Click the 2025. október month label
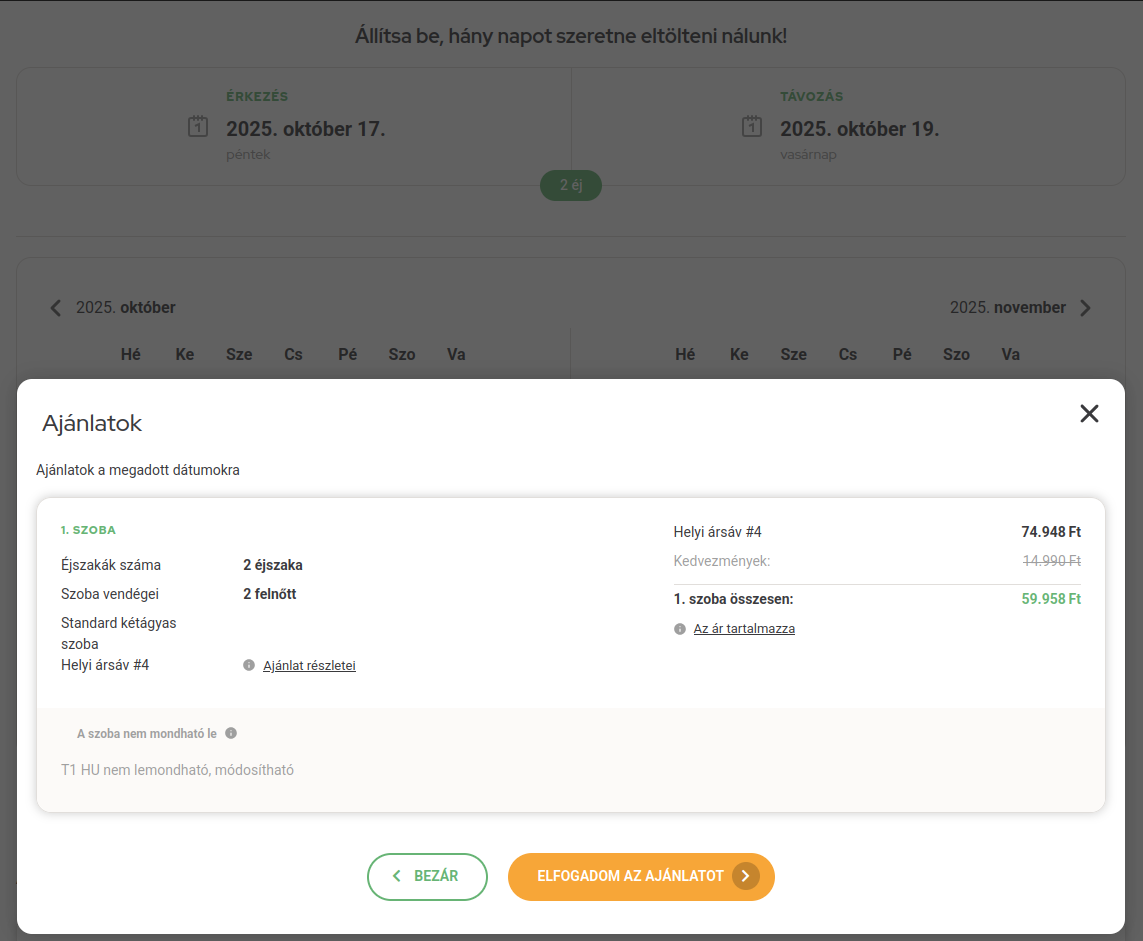 126,308
